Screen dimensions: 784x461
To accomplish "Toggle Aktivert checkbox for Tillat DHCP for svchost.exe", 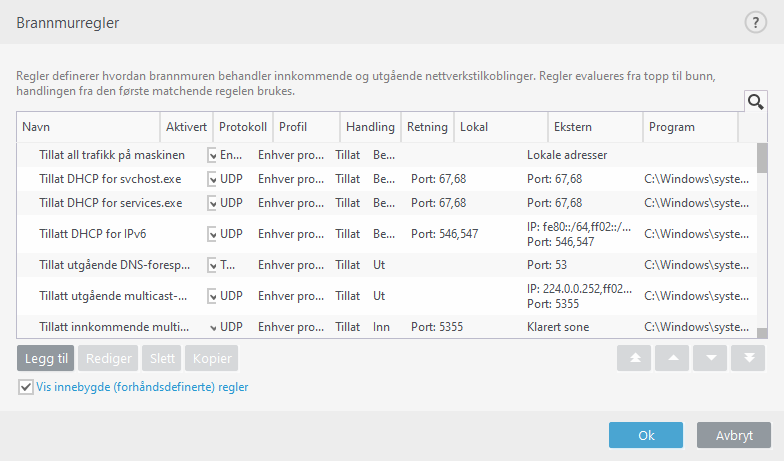I will 212,179.
